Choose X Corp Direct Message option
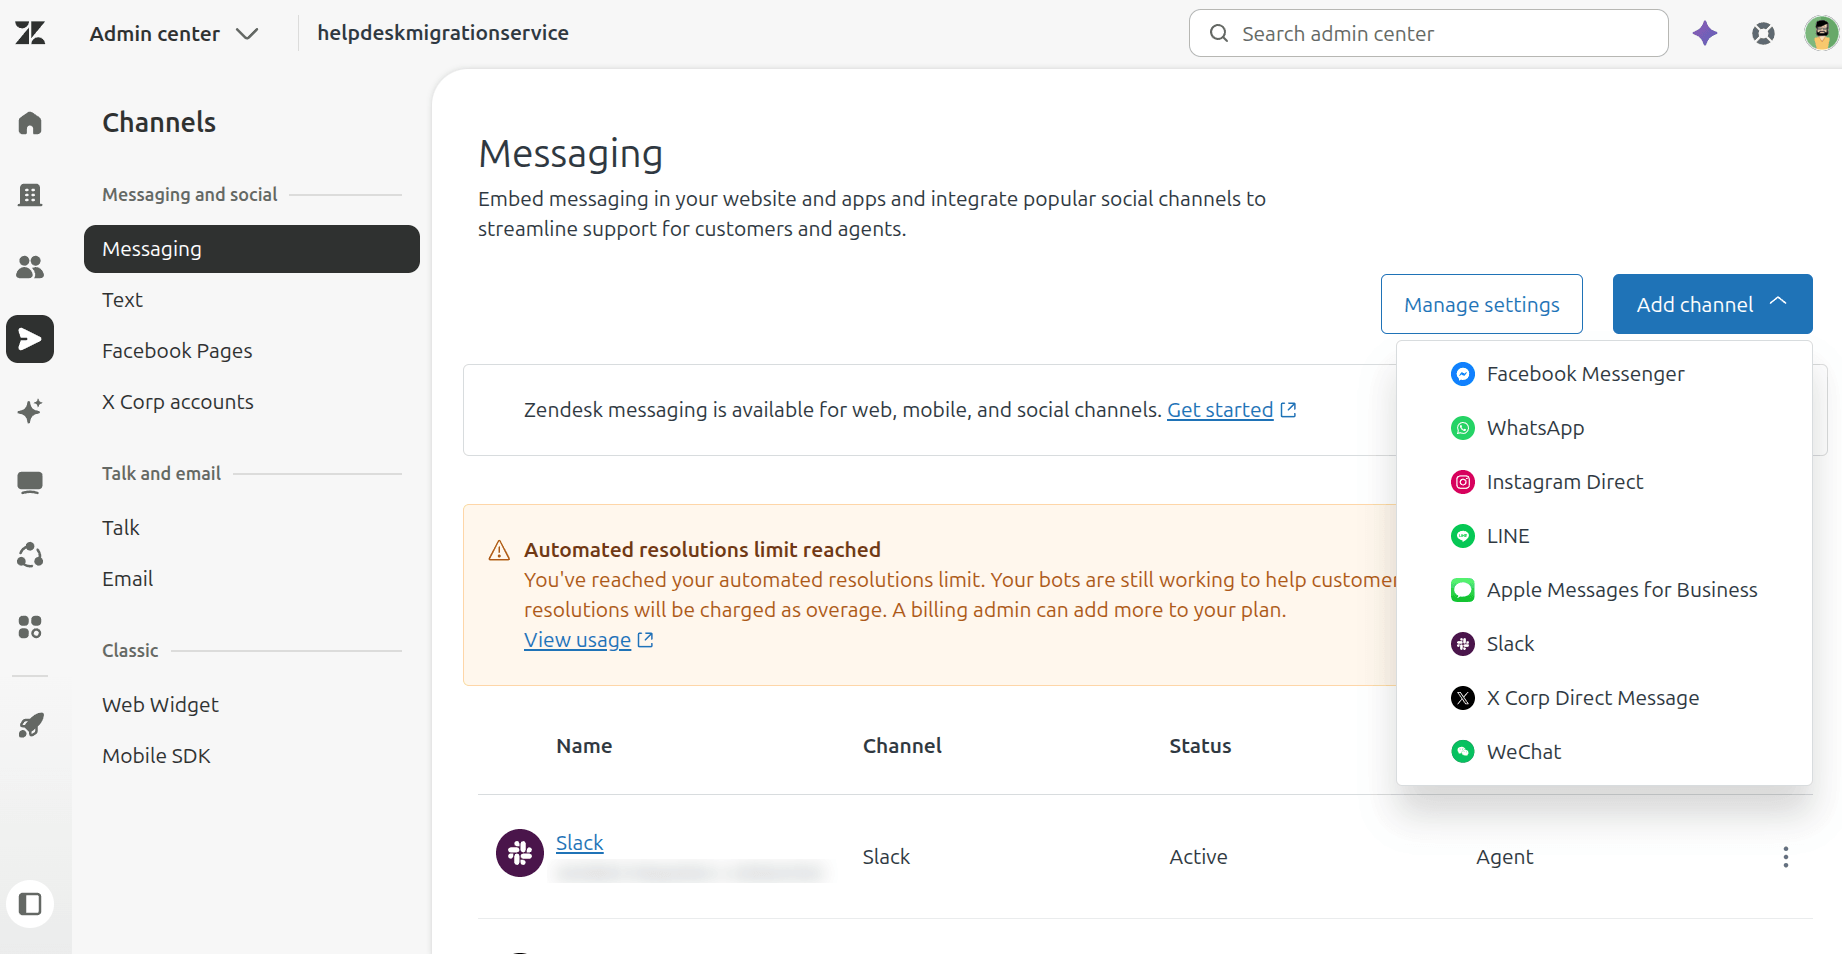This screenshot has height=954, width=1842. point(1604,698)
